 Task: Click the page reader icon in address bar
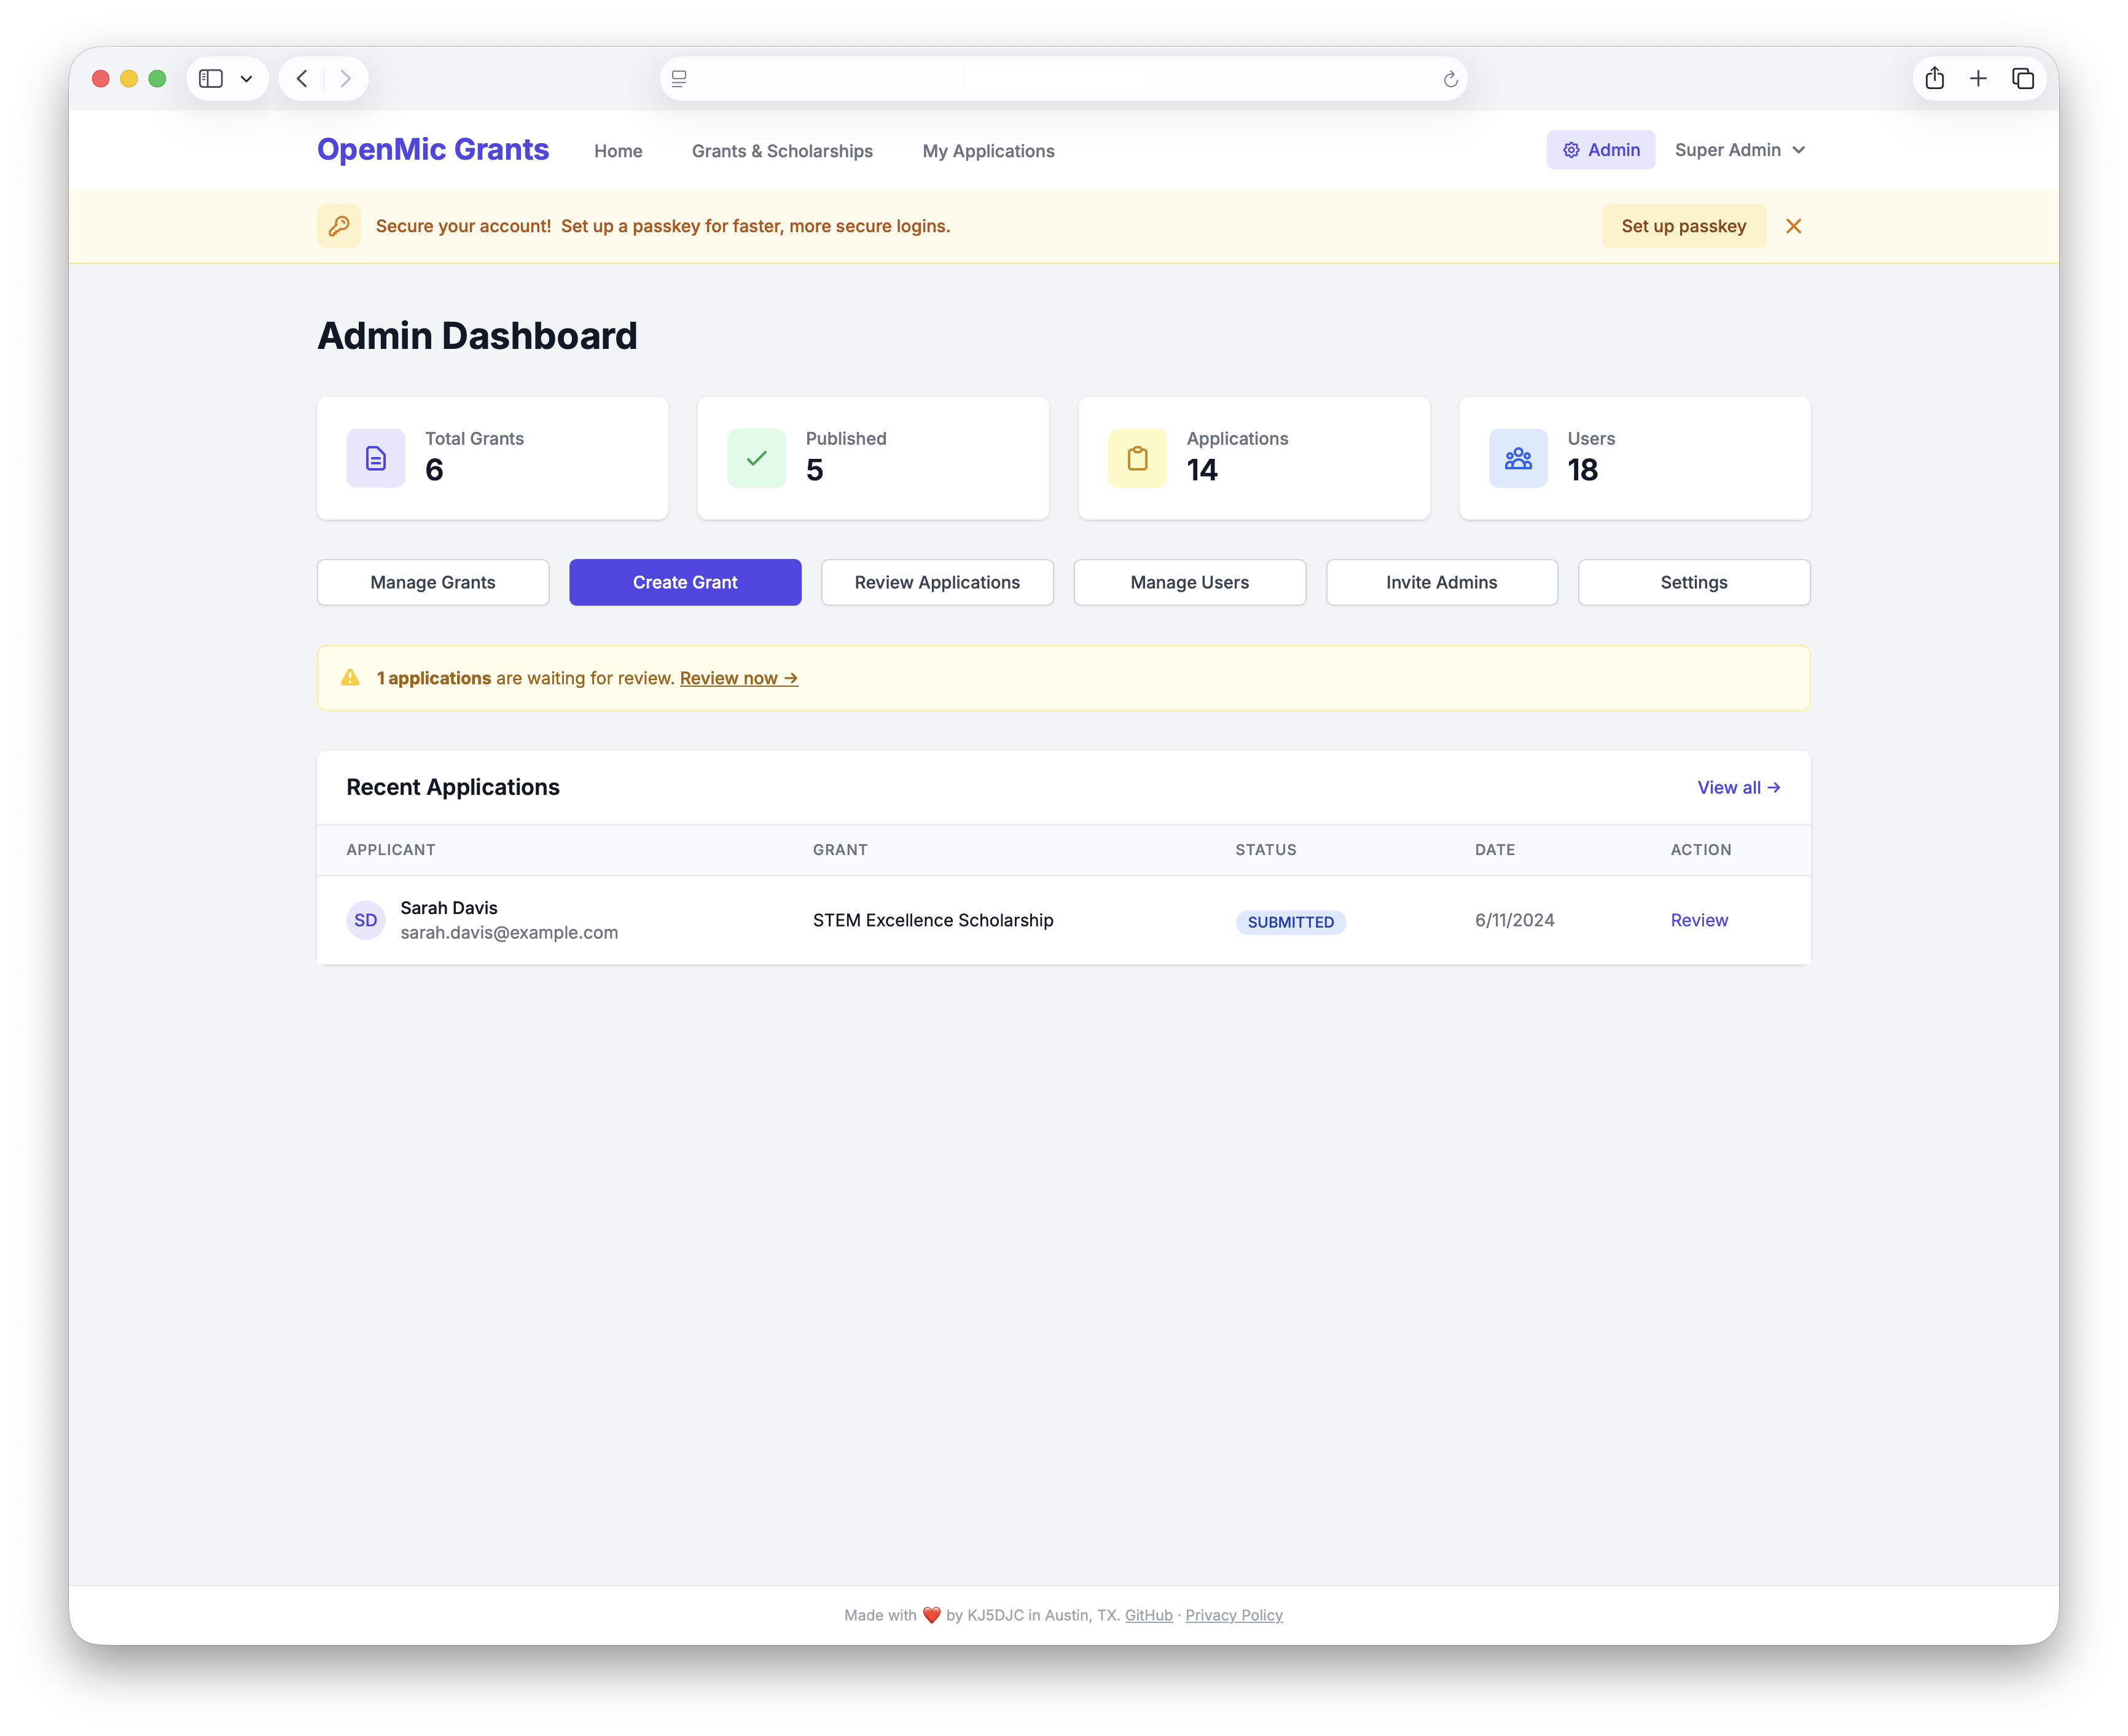point(679,79)
